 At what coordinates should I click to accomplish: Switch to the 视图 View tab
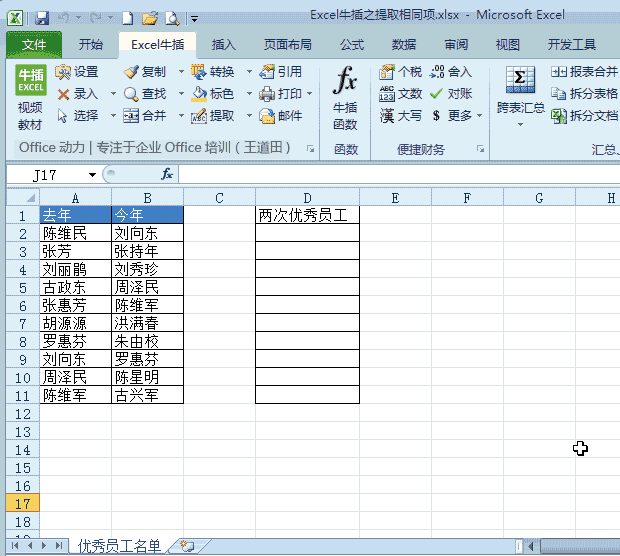point(508,45)
